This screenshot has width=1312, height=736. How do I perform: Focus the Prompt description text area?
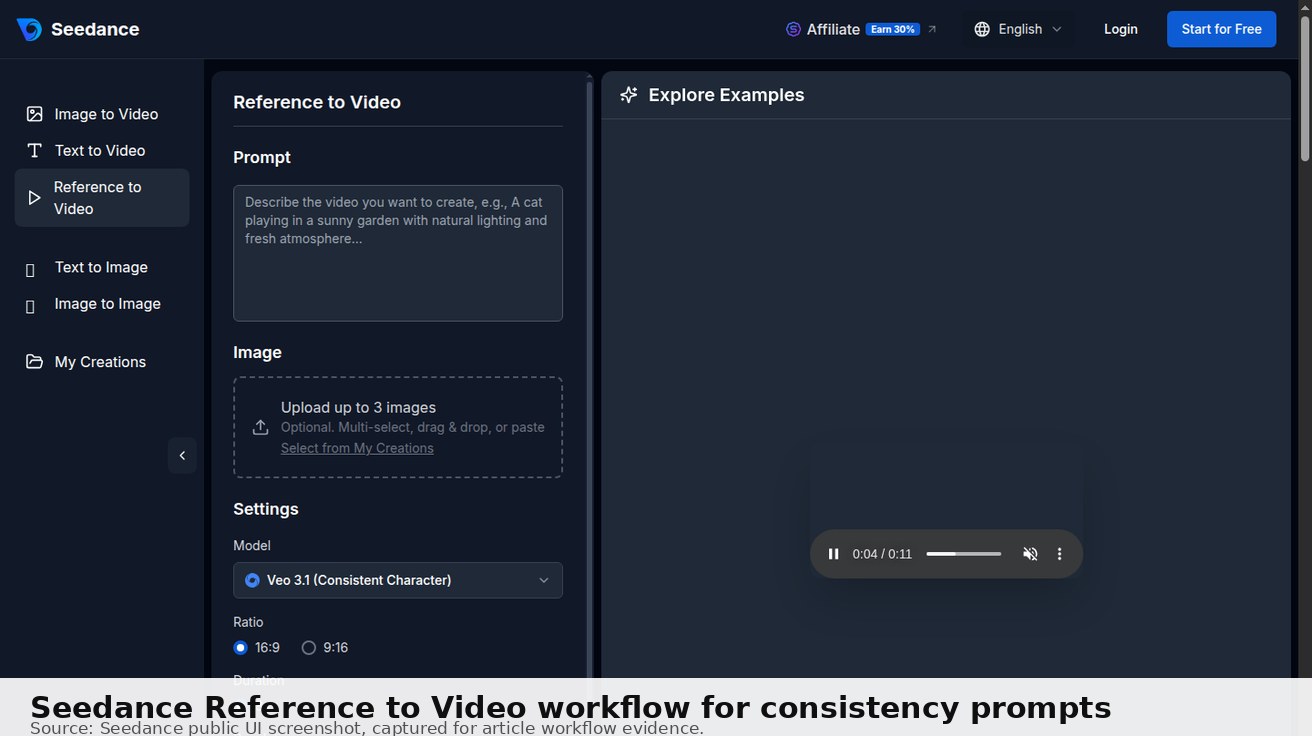398,253
